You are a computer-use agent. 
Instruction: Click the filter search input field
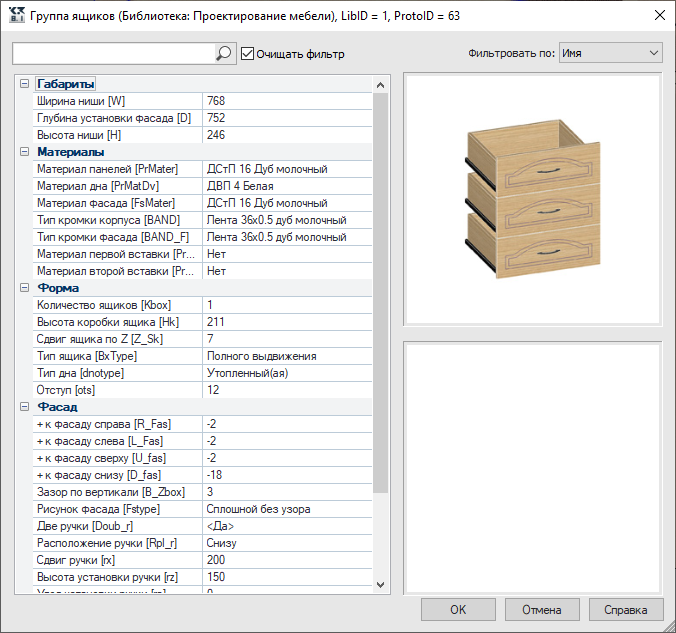[114, 53]
